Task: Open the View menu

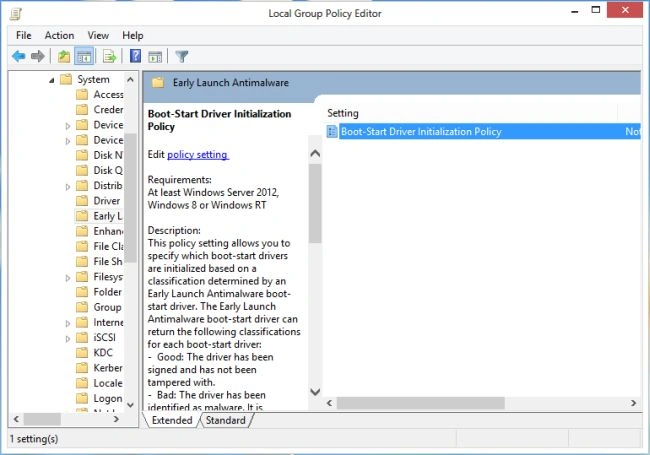Action: (x=98, y=36)
